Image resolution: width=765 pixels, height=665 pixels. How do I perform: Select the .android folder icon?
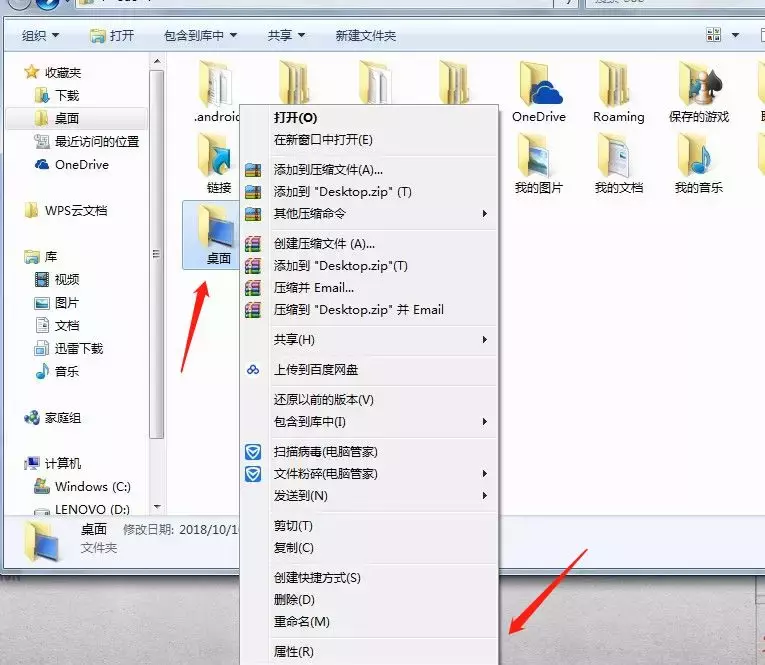216,83
